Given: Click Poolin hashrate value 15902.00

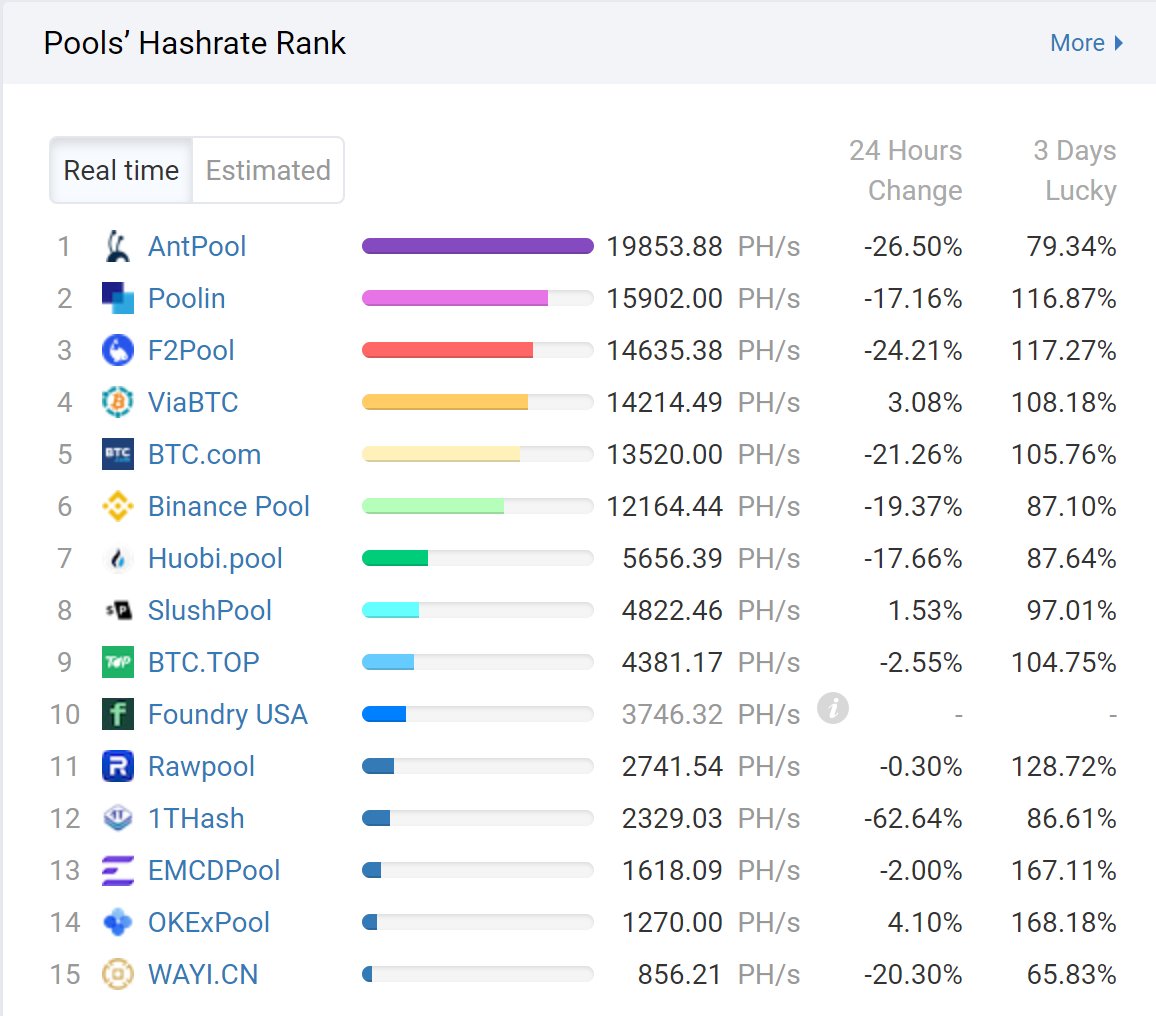Looking at the screenshot, I should tap(664, 298).
